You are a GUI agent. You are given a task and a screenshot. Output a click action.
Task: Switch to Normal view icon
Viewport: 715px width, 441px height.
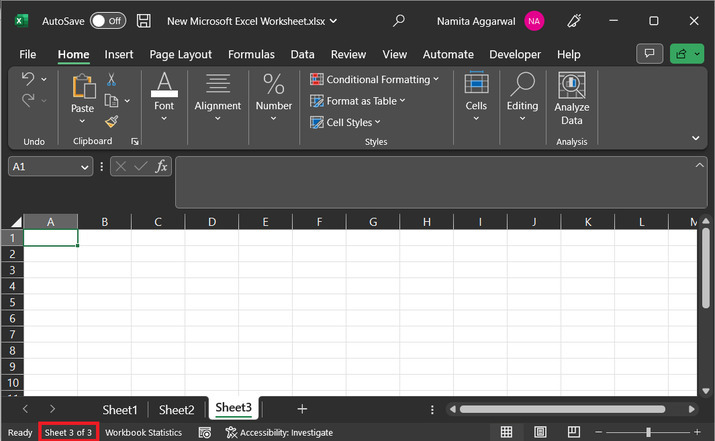(x=506, y=431)
